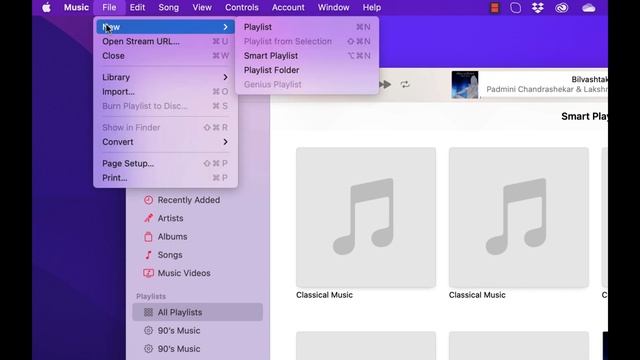Click the All Playlists grid icon
640x360 pixels.
pyautogui.click(x=149, y=312)
